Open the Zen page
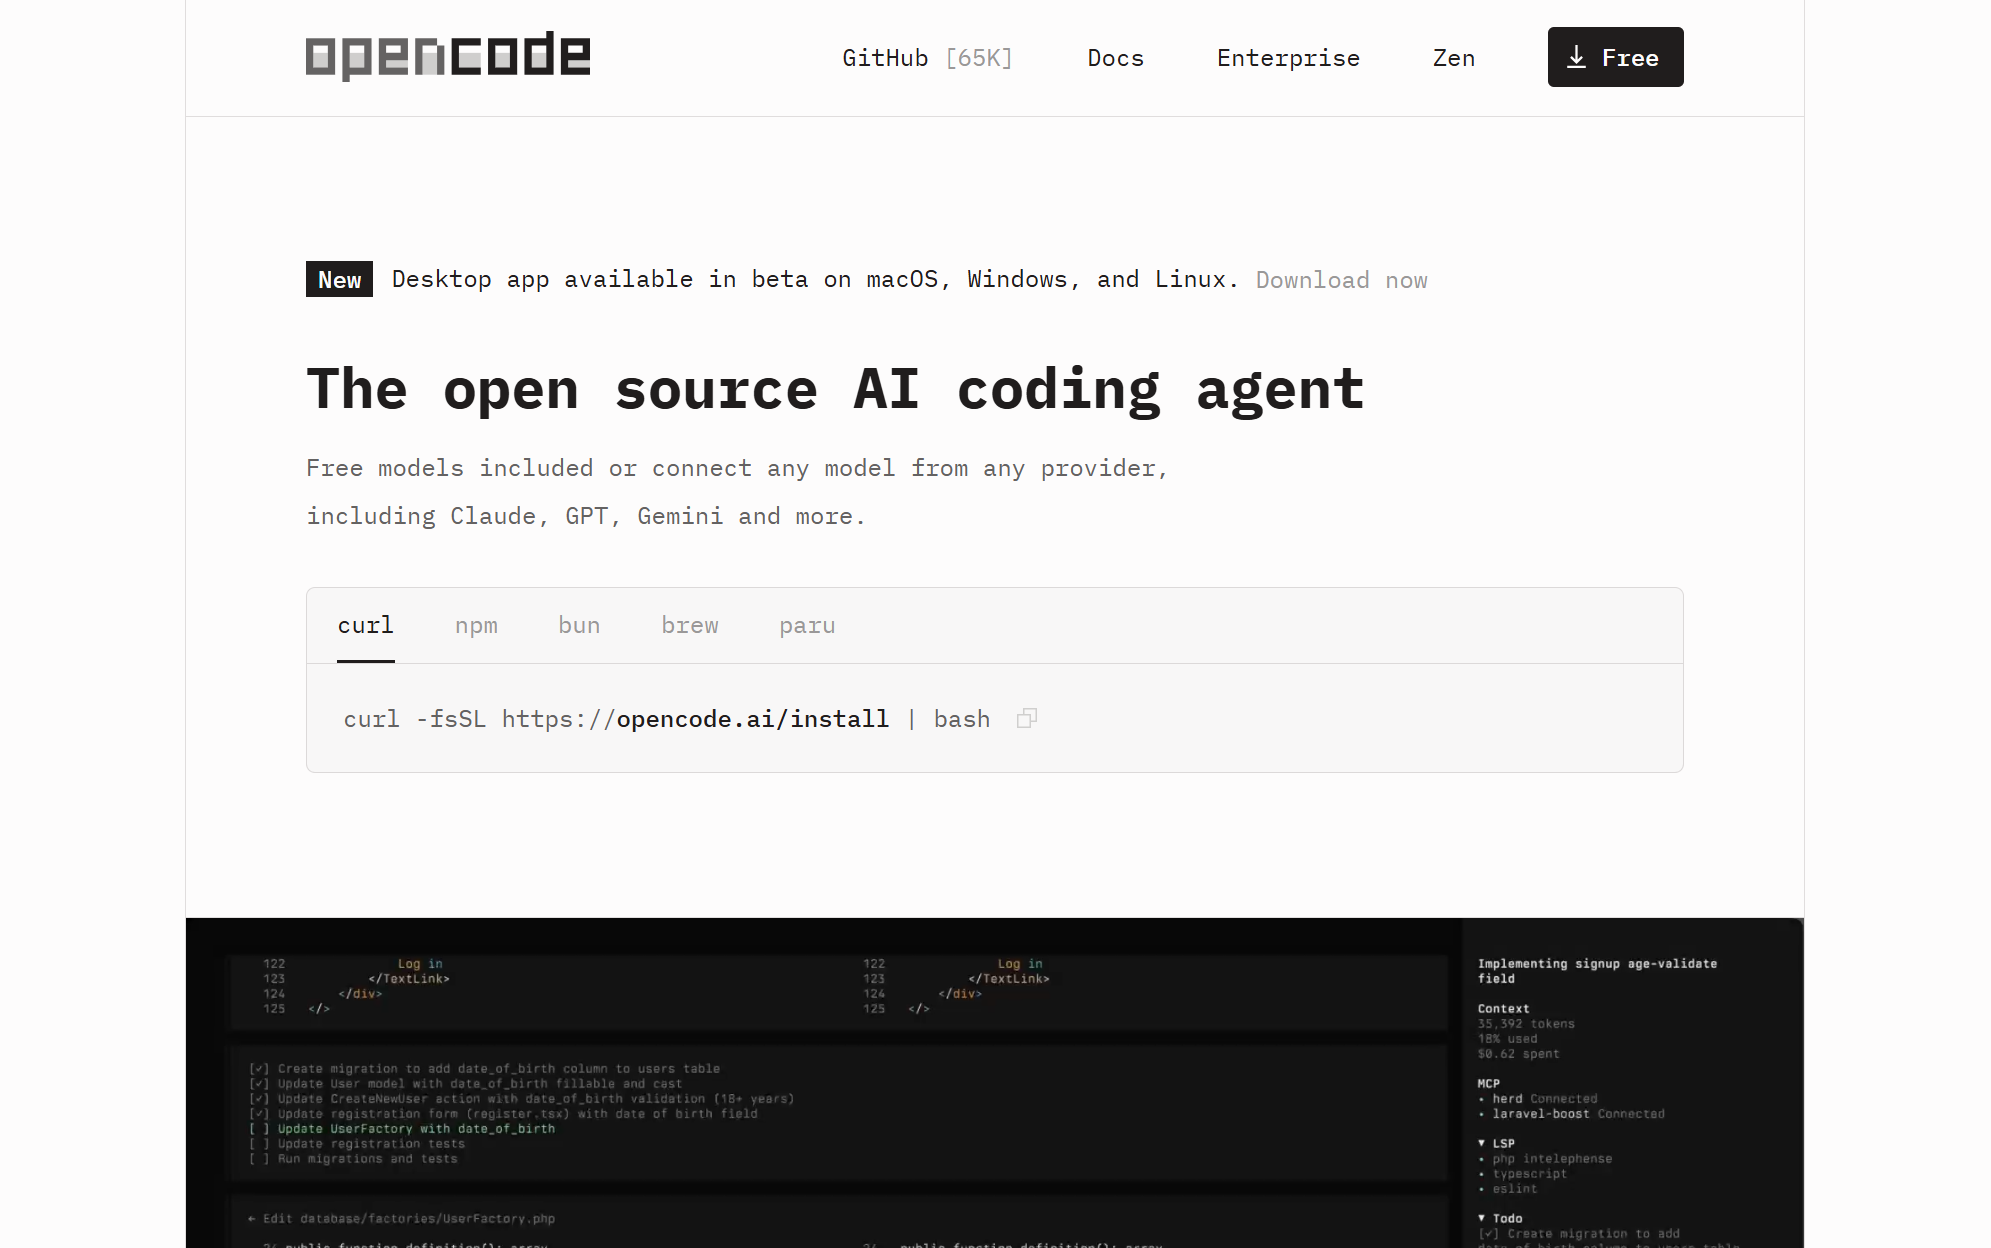This screenshot has width=1991, height=1248. tap(1453, 58)
